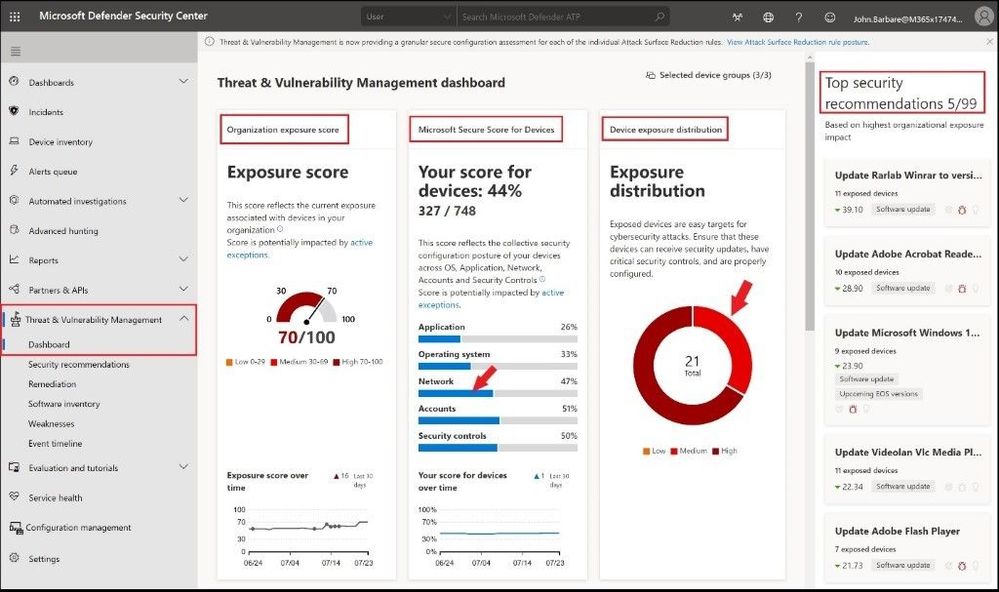Expand Evaluation and tutorials chevron
The width and height of the screenshot is (999, 592).
pyautogui.click(x=183, y=467)
